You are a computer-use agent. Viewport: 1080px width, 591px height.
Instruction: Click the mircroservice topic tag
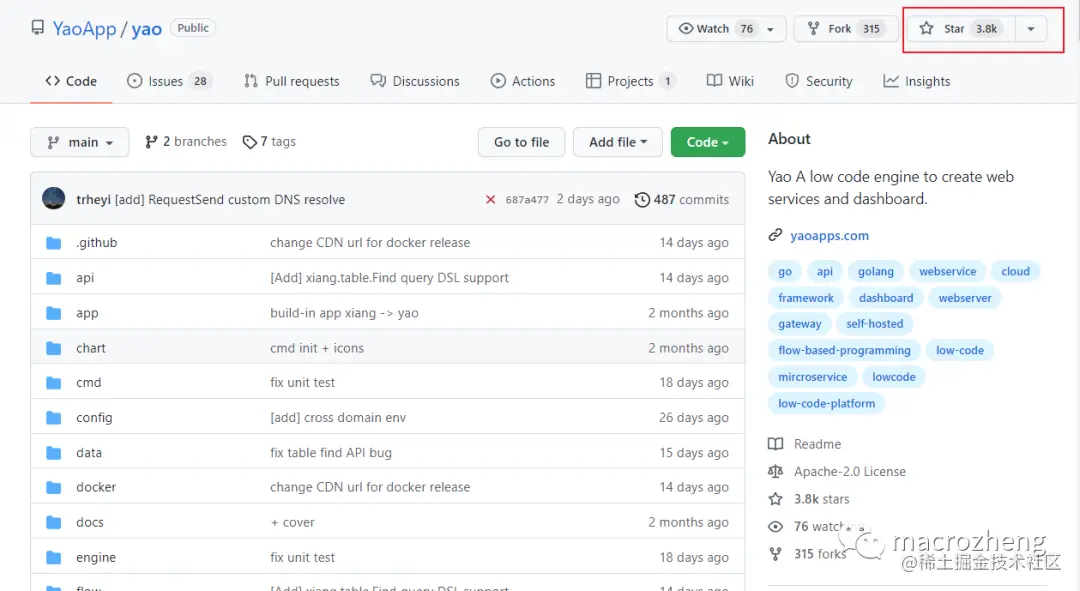coord(812,377)
